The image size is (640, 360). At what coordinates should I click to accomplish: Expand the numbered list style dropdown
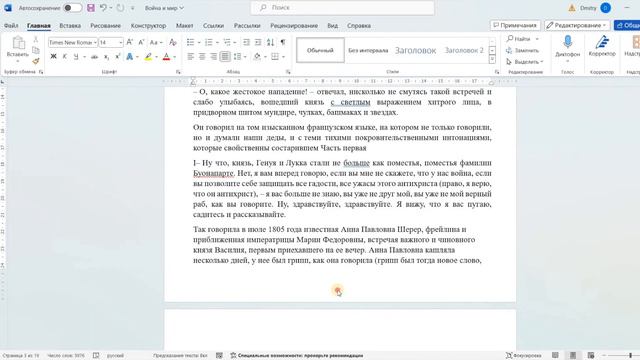(217, 42)
